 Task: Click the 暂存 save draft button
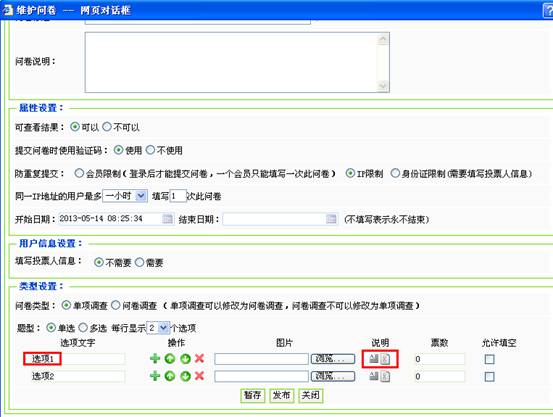(253, 395)
